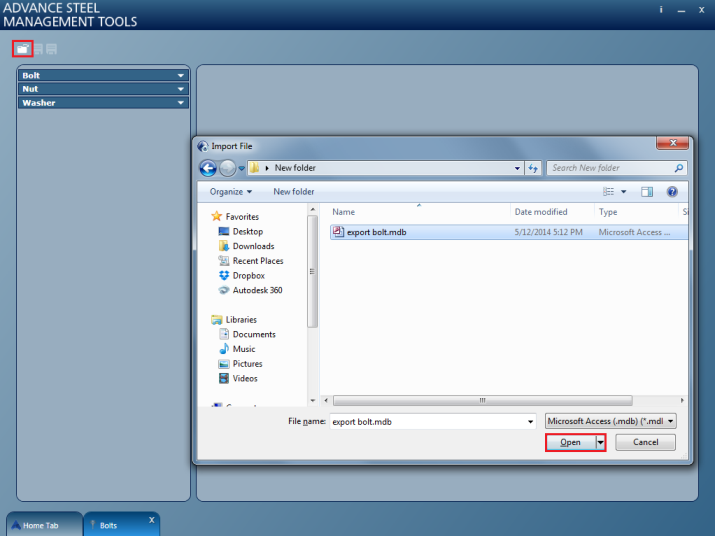Toggle the preview pane icon
This screenshot has width=715, height=536.
coord(647,192)
